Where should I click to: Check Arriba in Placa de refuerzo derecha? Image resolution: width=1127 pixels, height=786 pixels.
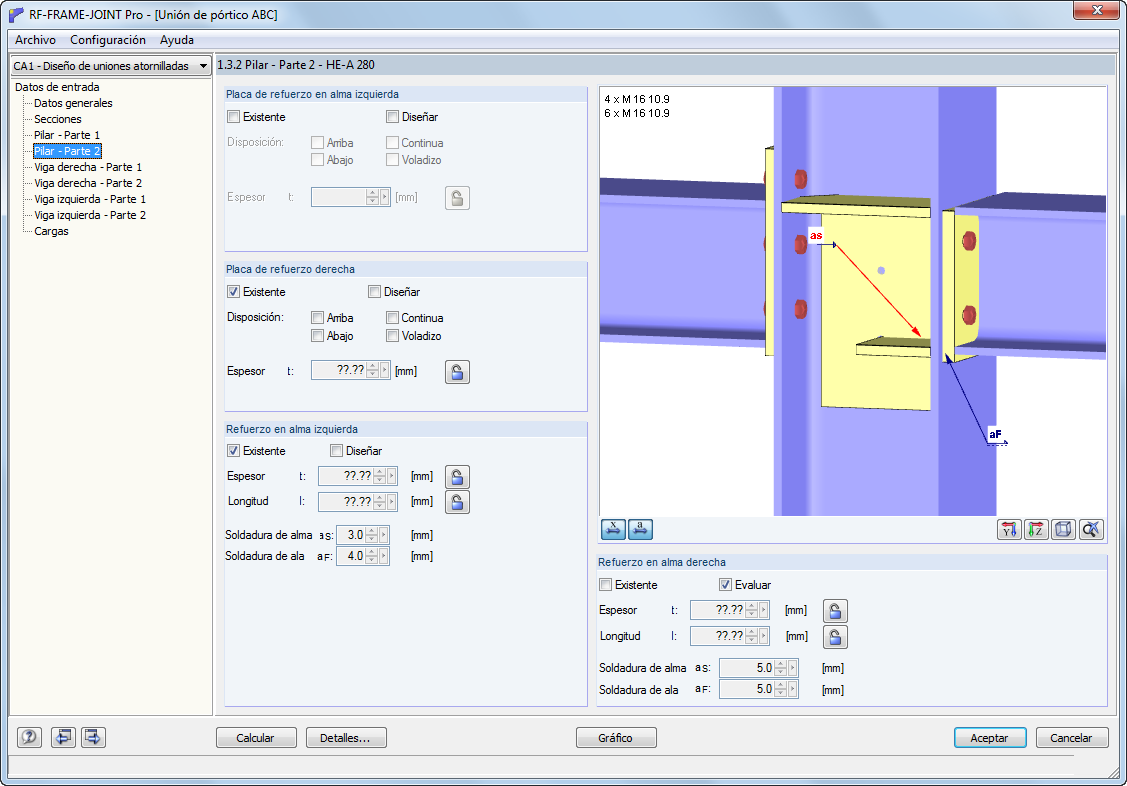[x=318, y=318]
